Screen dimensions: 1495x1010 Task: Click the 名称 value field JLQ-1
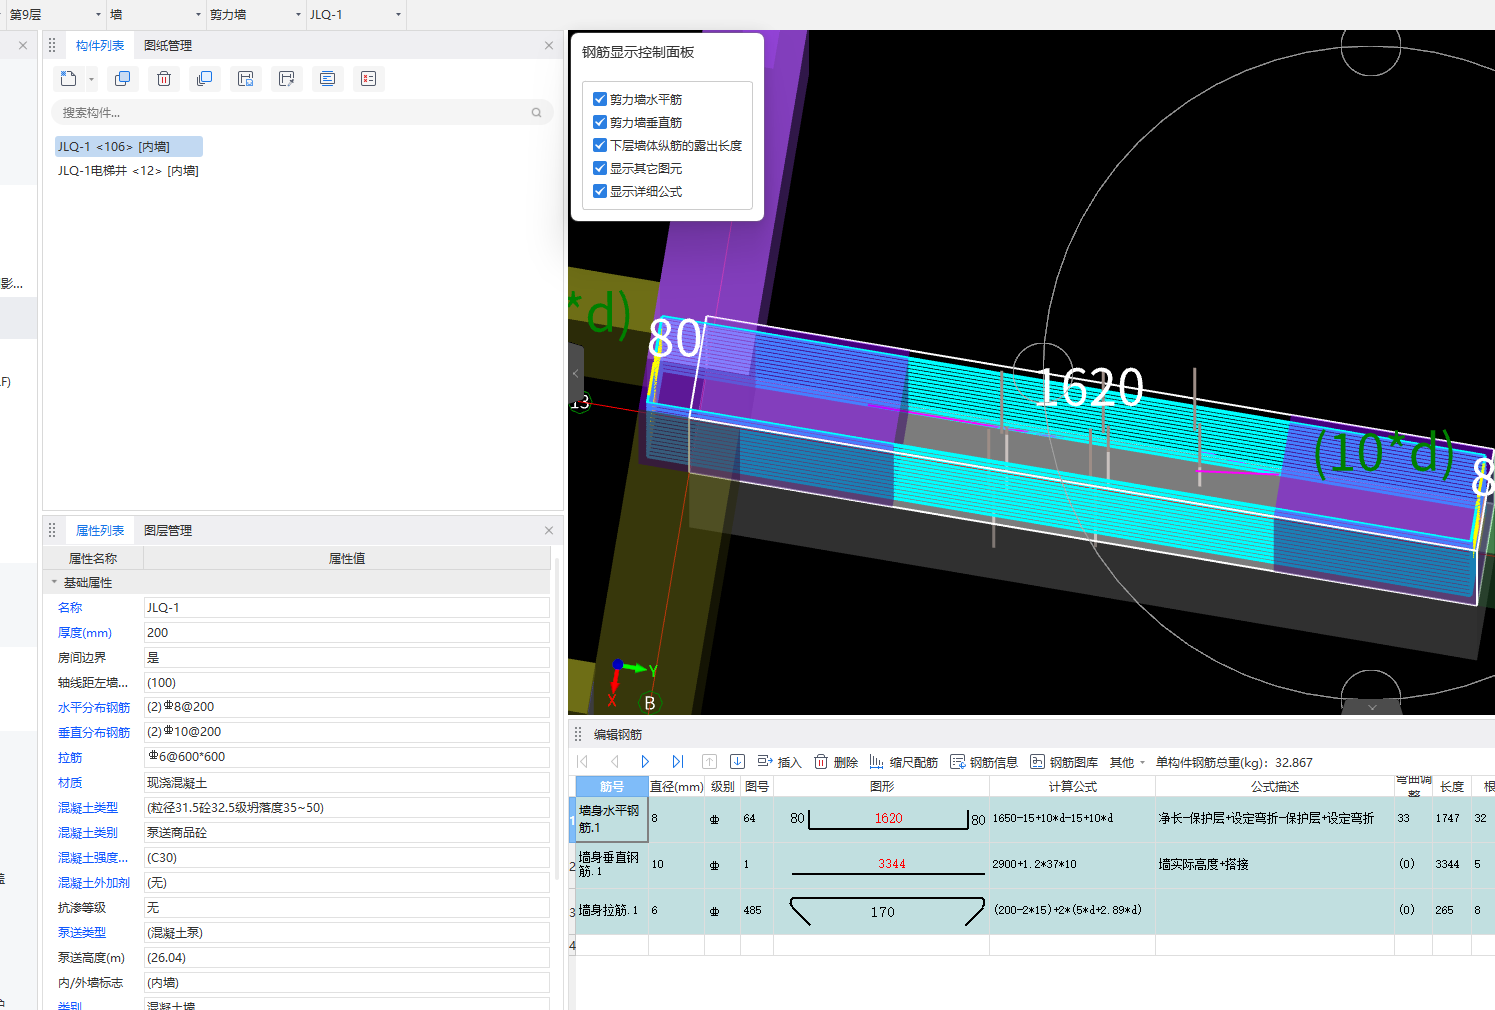(x=347, y=608)
